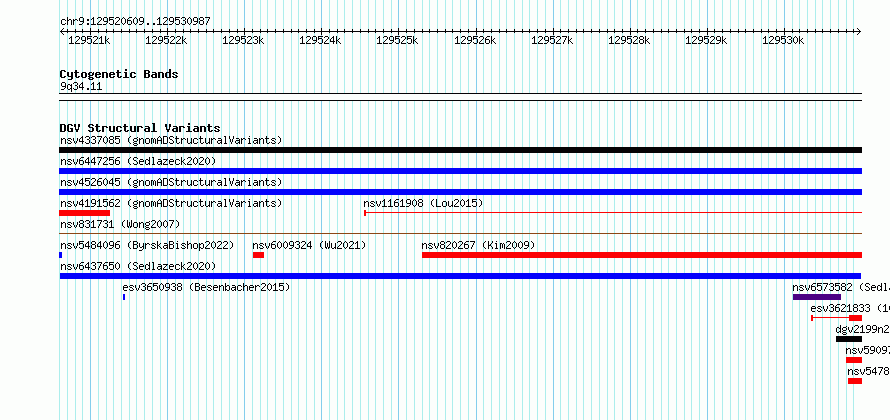Click the 9q34.11 band label
The image size is (890, 420).
pyautogui.click(x=81, y=87)
